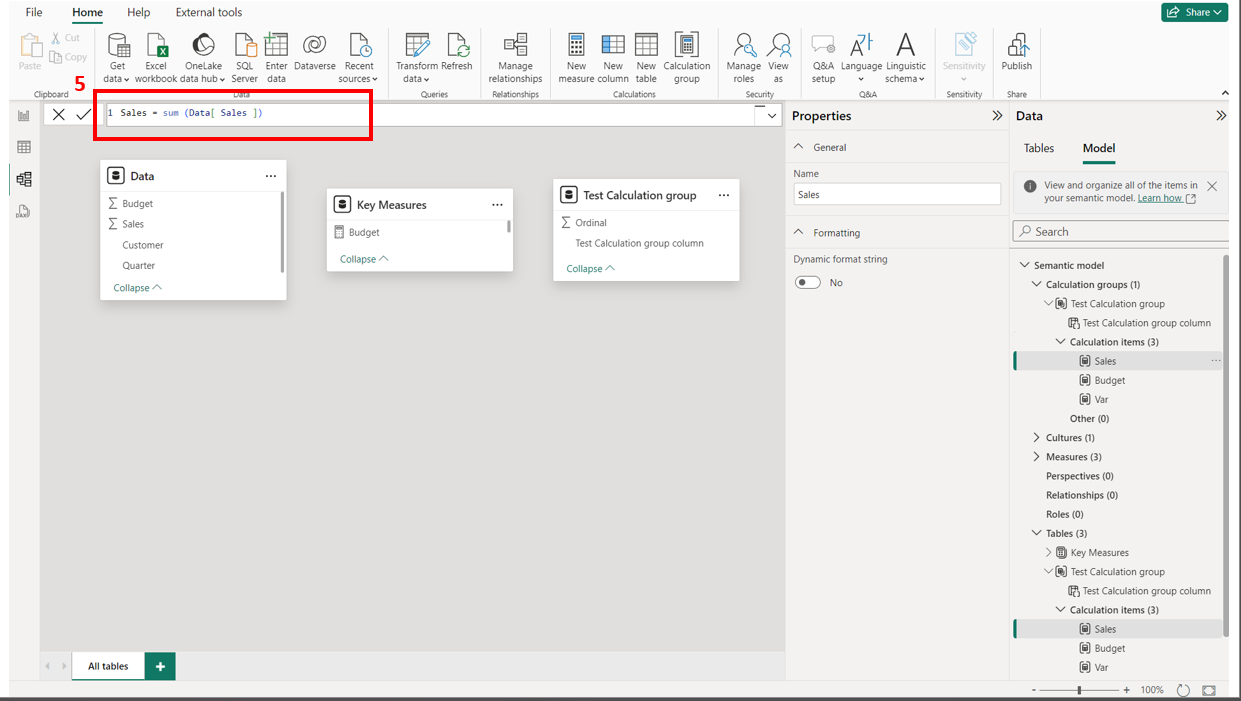Add a New column
This screenshot has height=701, width=1241.
pyautogui.click(x=613, y=58)
